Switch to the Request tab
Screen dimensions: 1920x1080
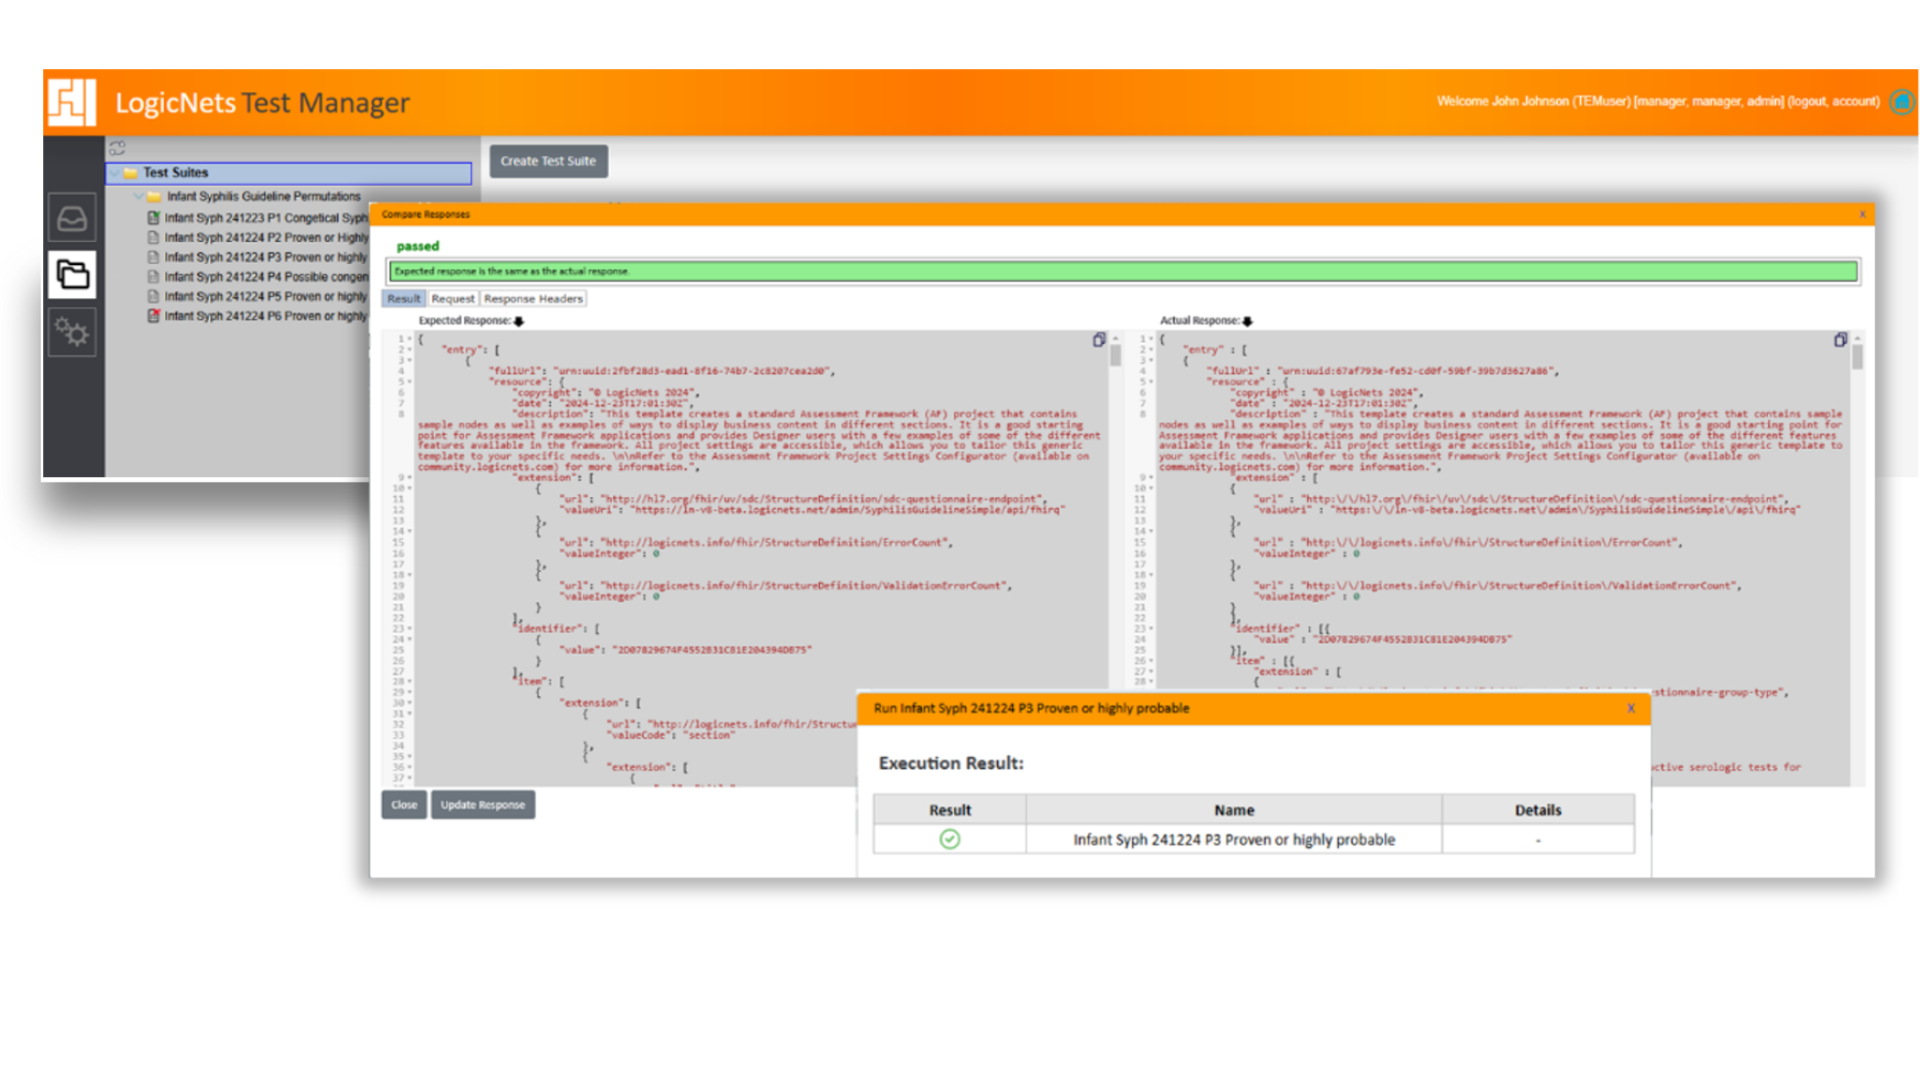click(x=453, y=298)
